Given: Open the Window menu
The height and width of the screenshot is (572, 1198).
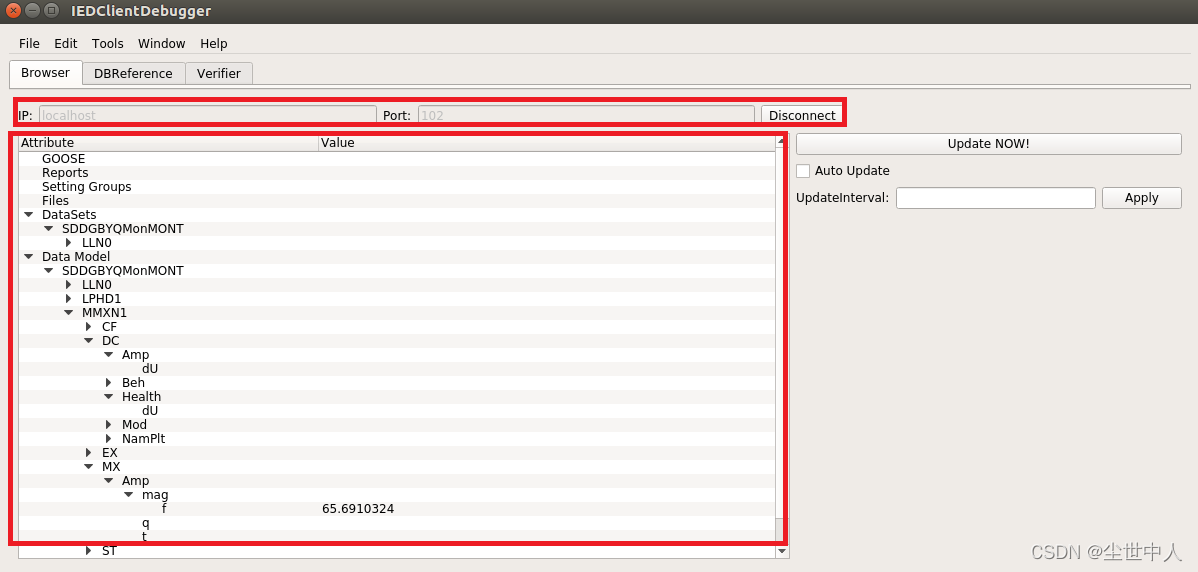Looking at the screenshot, I should pyautogui.click(x=162, y=44).
